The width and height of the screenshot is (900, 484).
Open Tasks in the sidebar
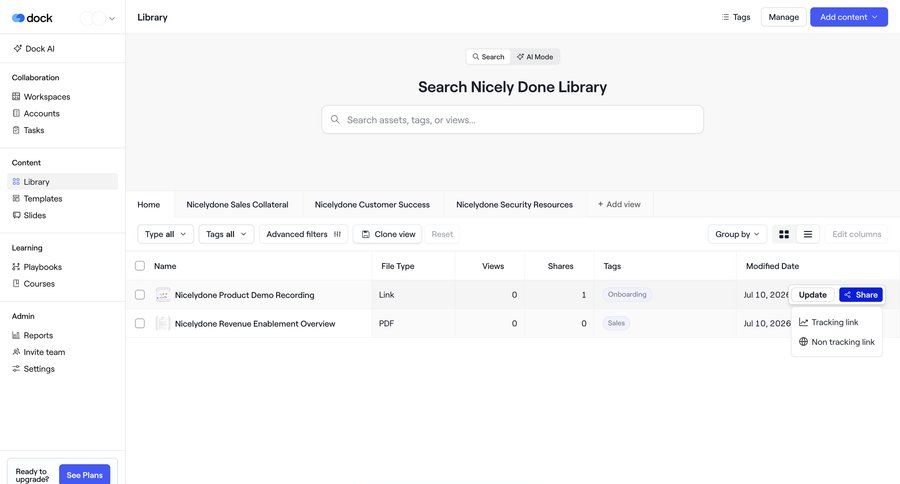point(28,130)
